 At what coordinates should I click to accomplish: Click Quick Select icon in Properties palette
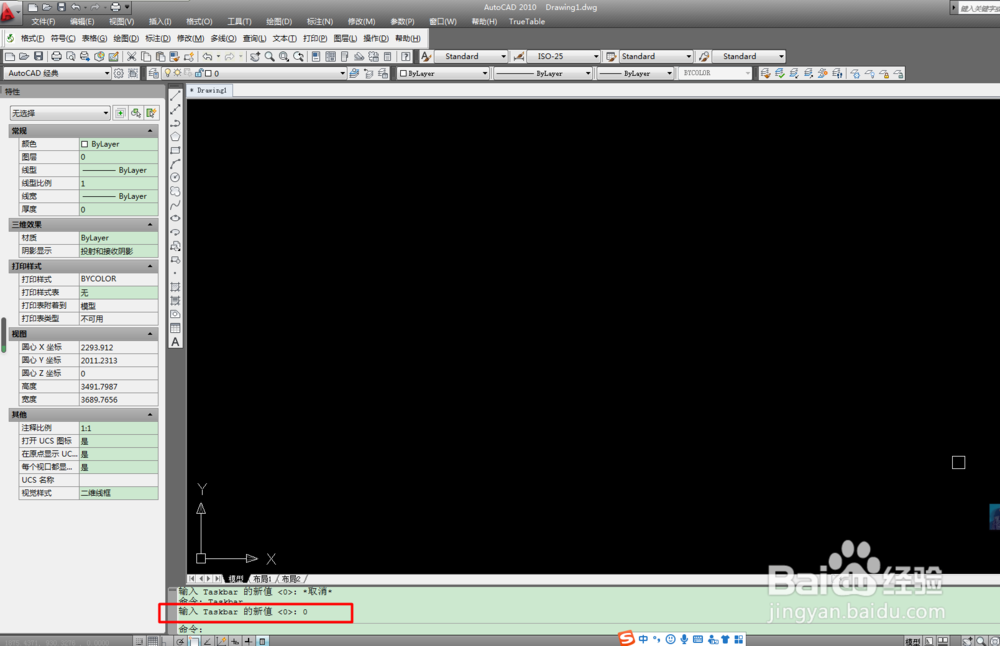151,113
